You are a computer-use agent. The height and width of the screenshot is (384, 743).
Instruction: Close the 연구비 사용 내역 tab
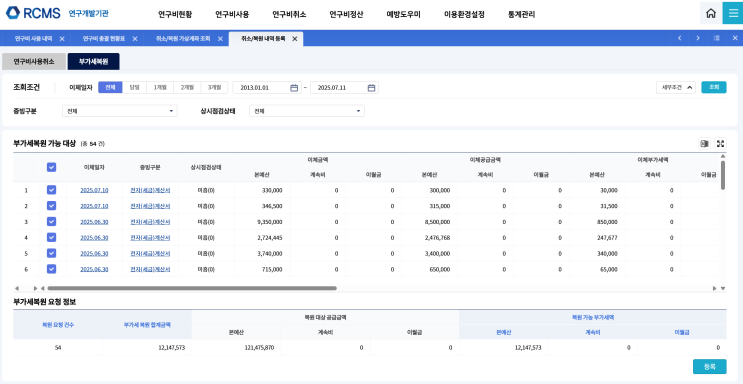[62, 39]
